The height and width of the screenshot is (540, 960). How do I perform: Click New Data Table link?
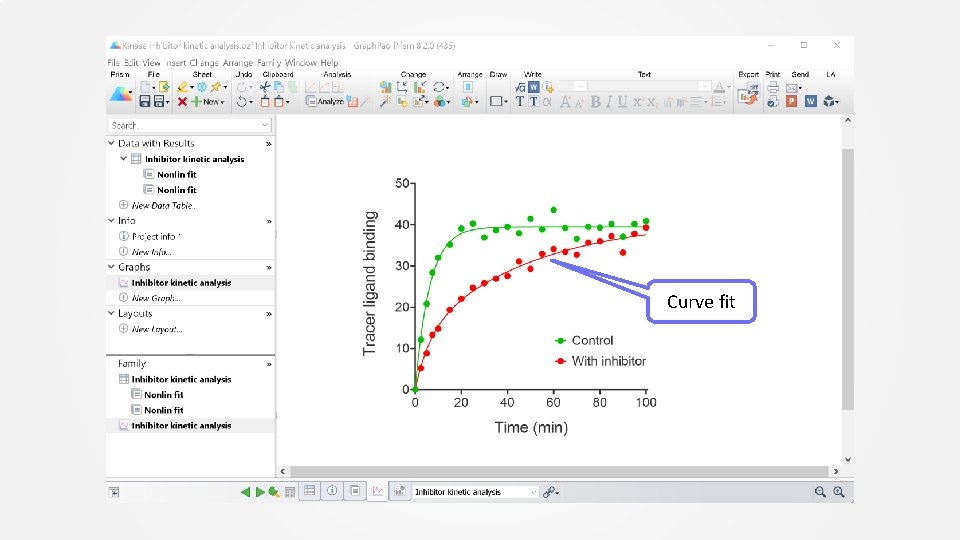163,205
